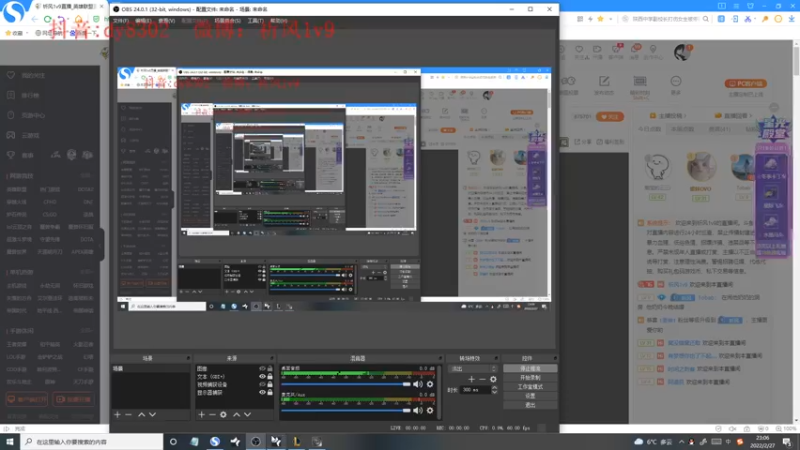This screenshot has width=800, height=450.
Task: Select the 显示器捕获 source row
Action: [x=234, y=393]
